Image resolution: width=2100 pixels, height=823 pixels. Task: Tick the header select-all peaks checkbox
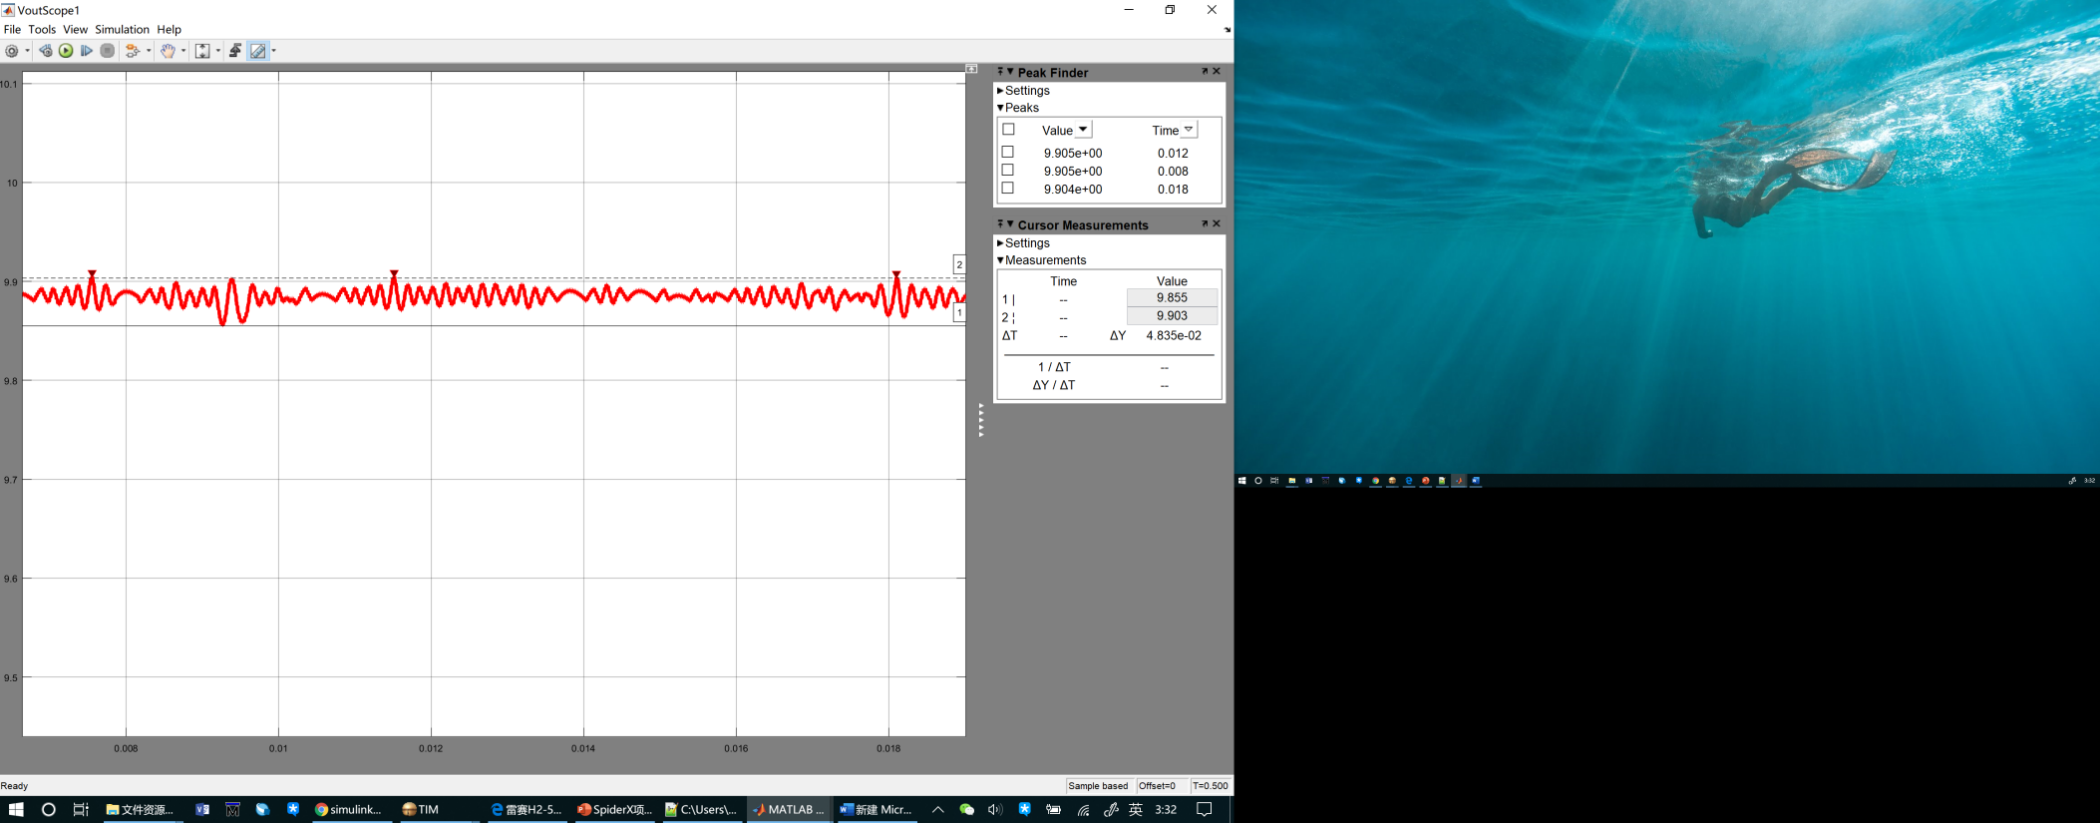pos(1008,129)
